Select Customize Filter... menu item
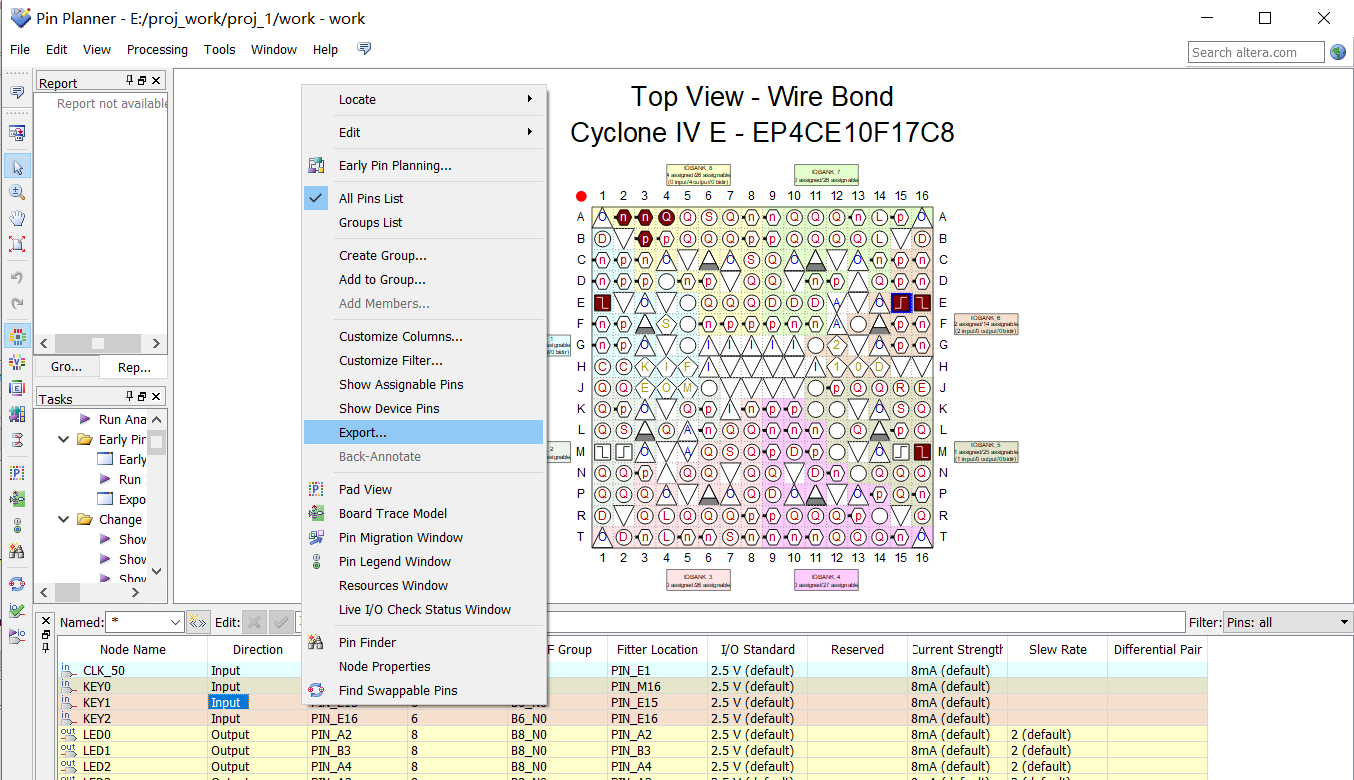The image size is (1354, 780). coord(425,360)
